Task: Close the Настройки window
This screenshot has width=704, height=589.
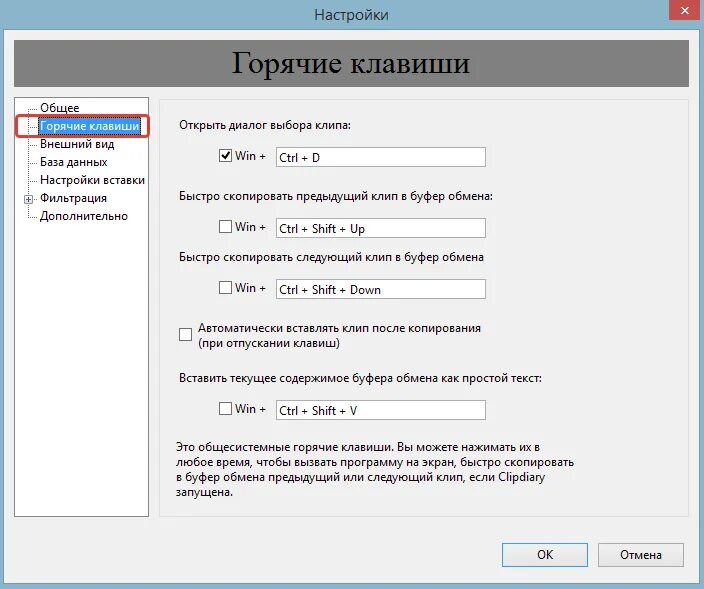Action: [685, 10]
